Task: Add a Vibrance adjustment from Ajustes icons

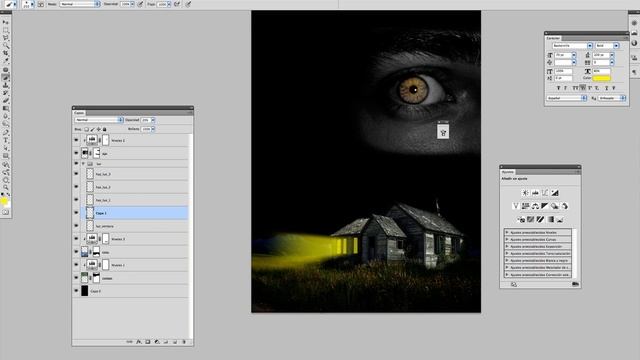Action: (516, 206)
